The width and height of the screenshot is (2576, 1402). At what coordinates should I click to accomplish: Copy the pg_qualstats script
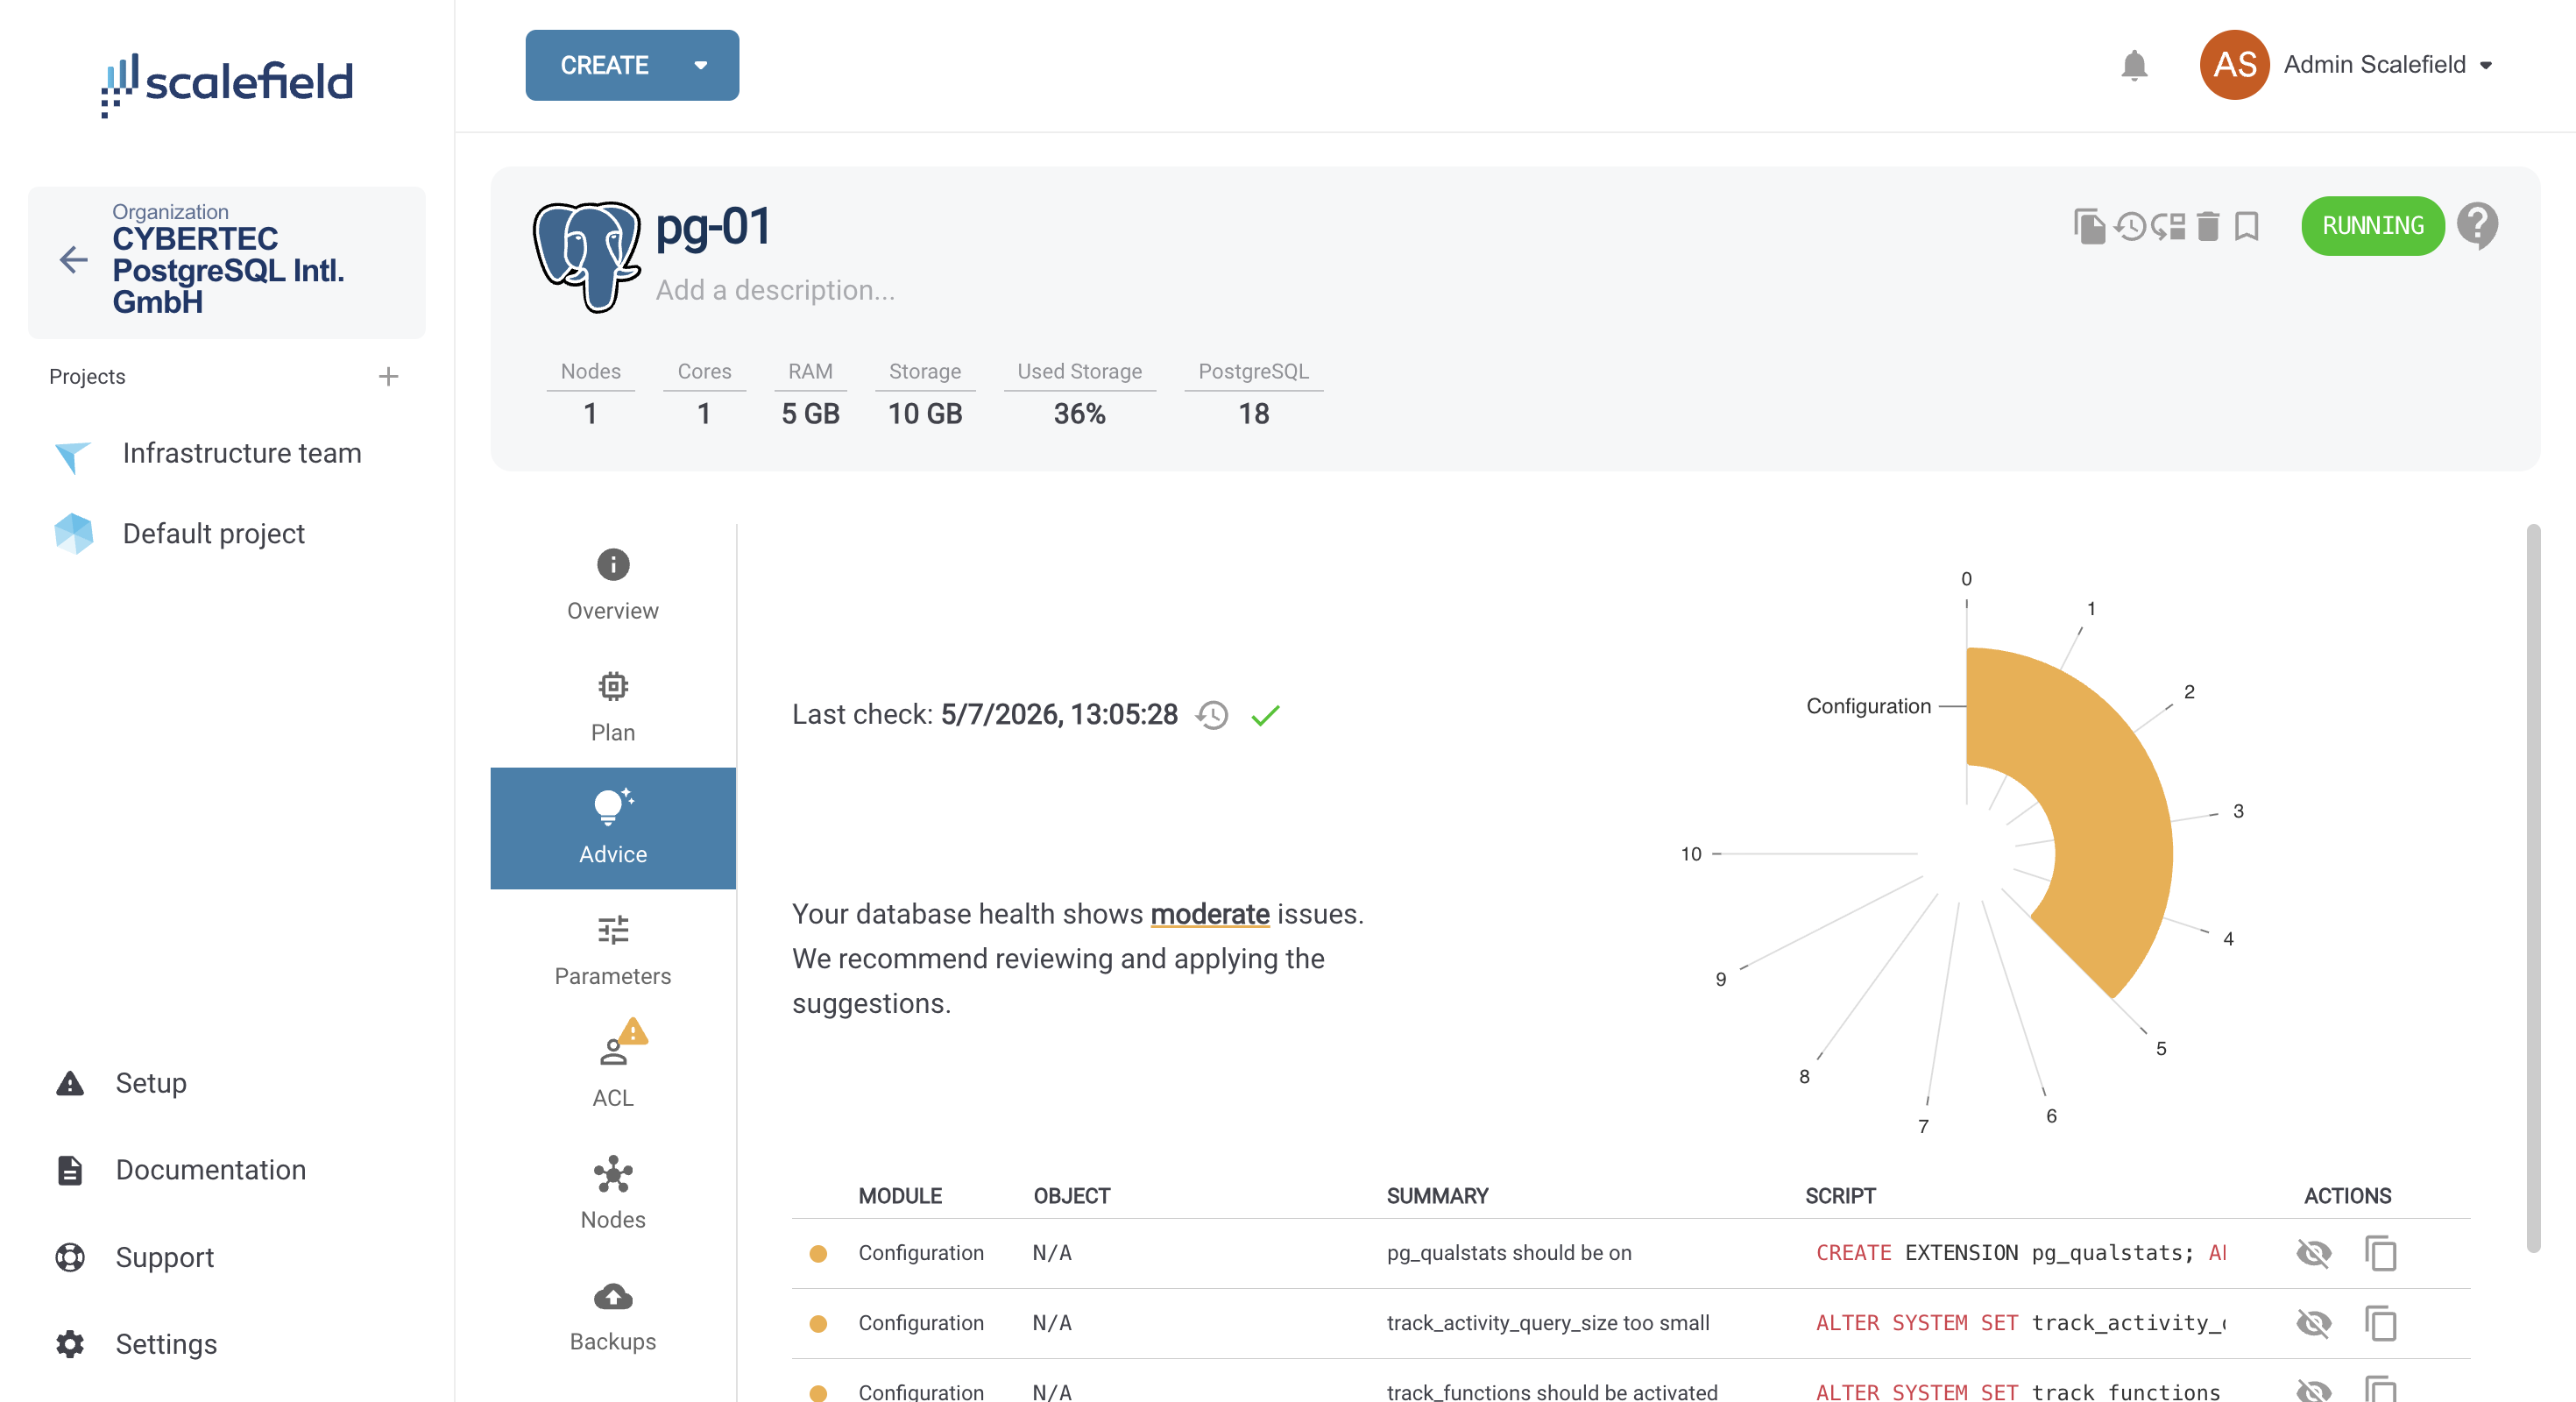tap(2381, 1253)
